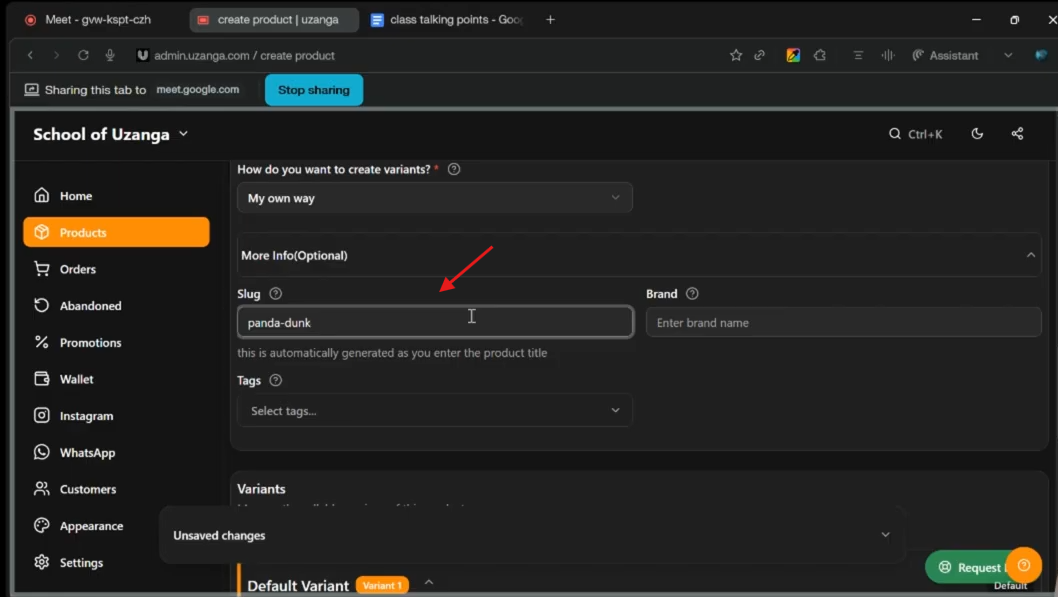Screen dimensions: 1058x597
Task: Open the Select tags dropdown
Action: click(435, 410)
